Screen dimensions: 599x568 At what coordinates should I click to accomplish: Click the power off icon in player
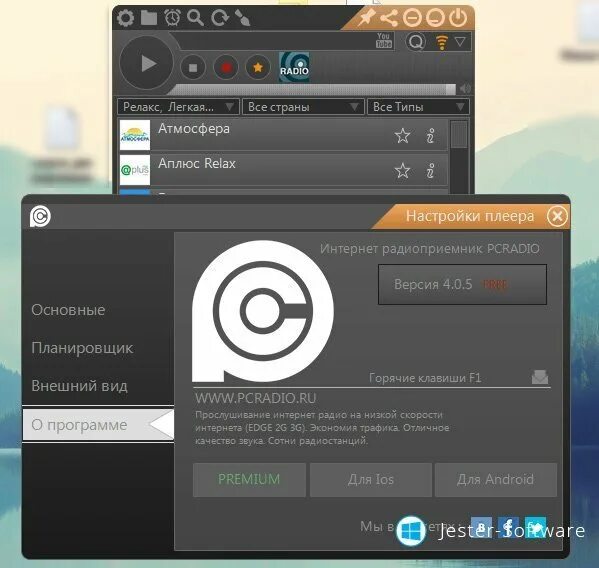(458, 18)
